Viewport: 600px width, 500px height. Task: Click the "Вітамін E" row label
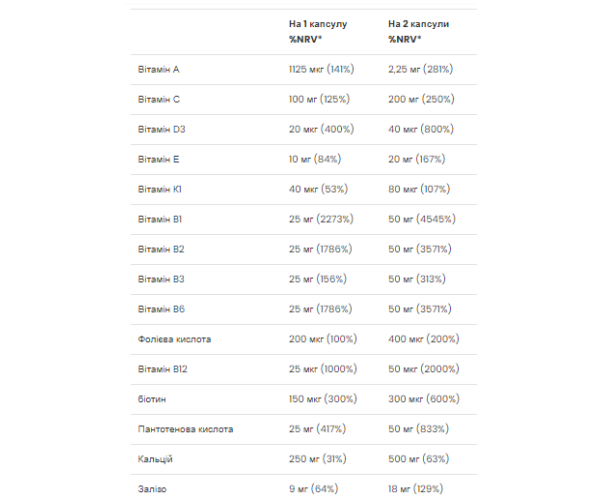coord(158,160)
